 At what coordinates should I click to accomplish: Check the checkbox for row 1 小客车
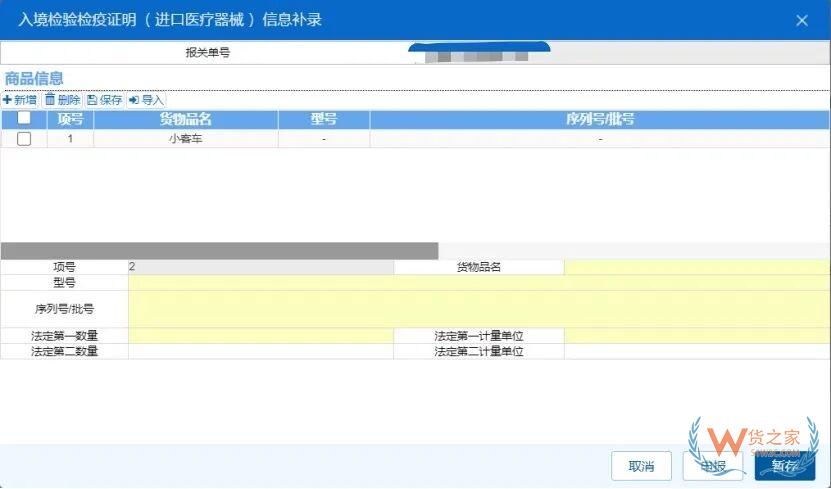pyautogui.click(x=24, y=139)
